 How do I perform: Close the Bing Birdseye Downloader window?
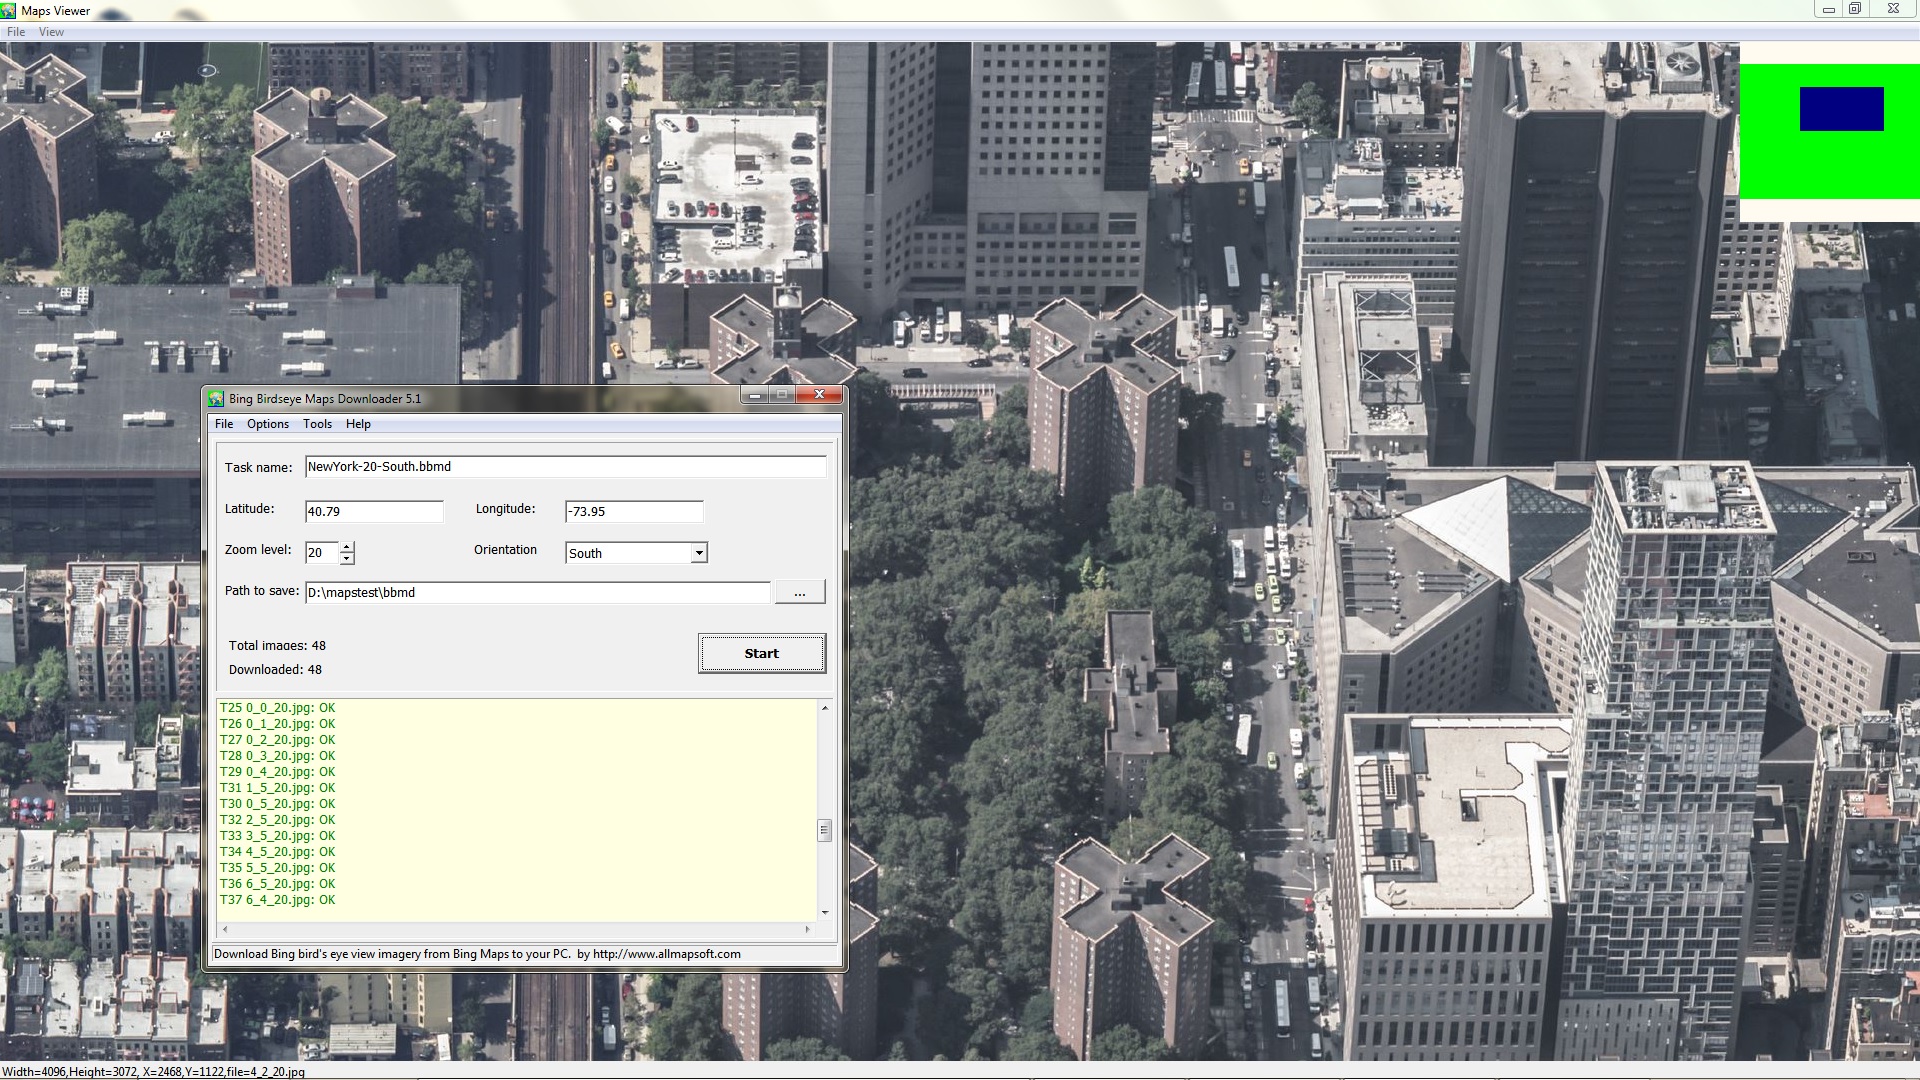tap(819, 395)
